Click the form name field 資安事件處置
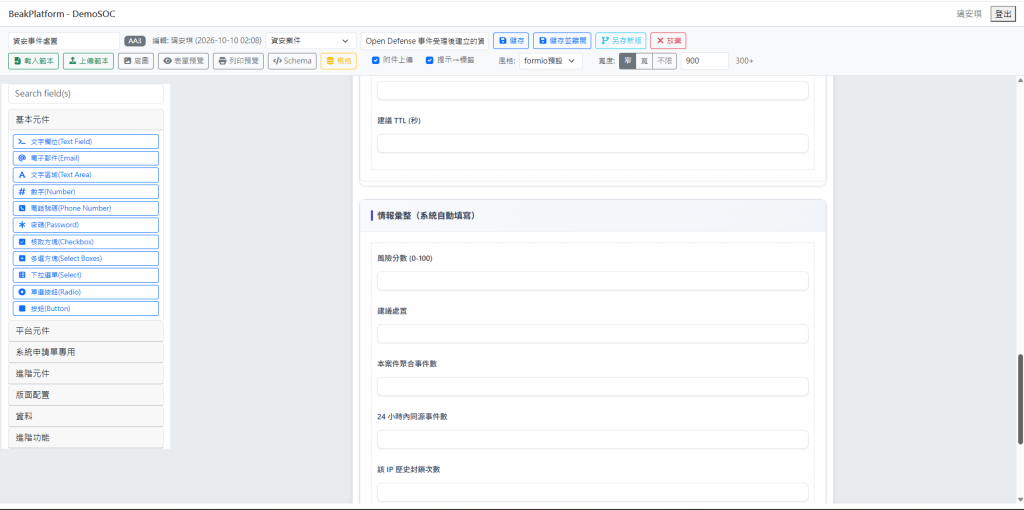1024x510 pixels. (x=64, y=40)
